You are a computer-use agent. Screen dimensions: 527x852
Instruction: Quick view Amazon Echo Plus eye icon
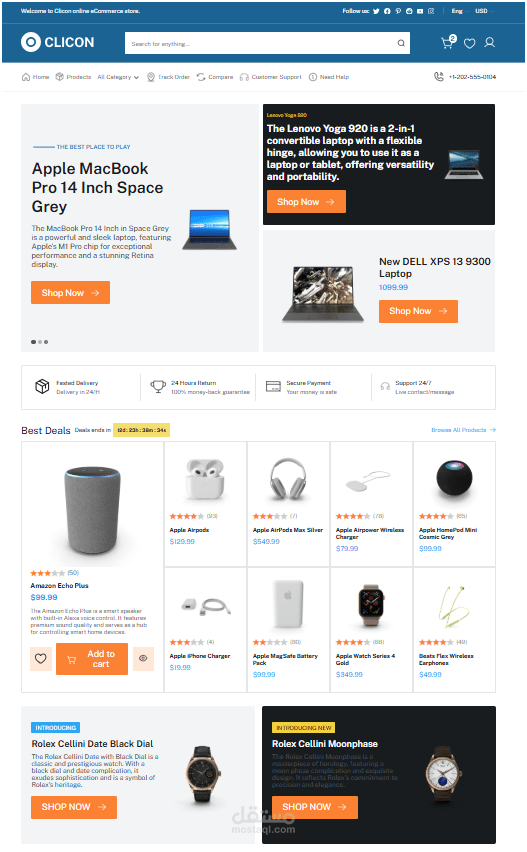point(143,659)
